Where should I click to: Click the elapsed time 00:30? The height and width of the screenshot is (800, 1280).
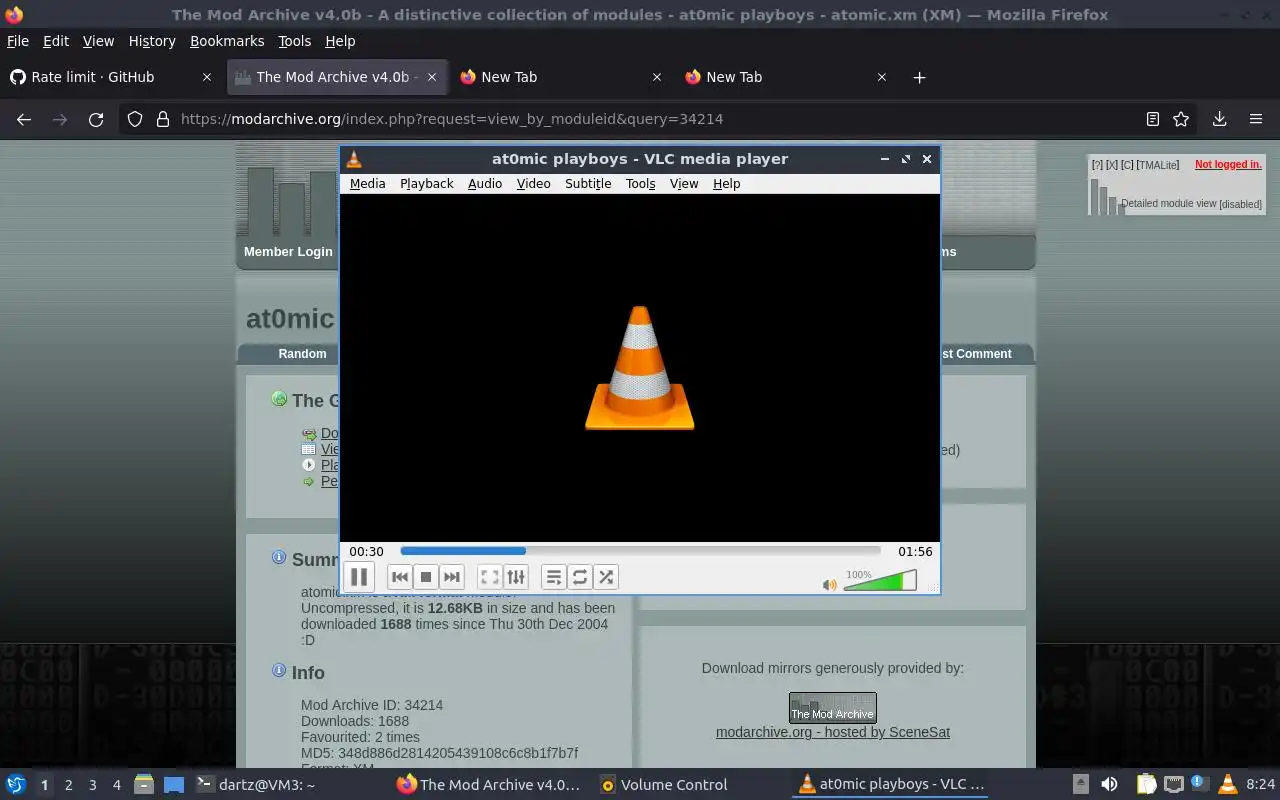[x=366, y=551]
